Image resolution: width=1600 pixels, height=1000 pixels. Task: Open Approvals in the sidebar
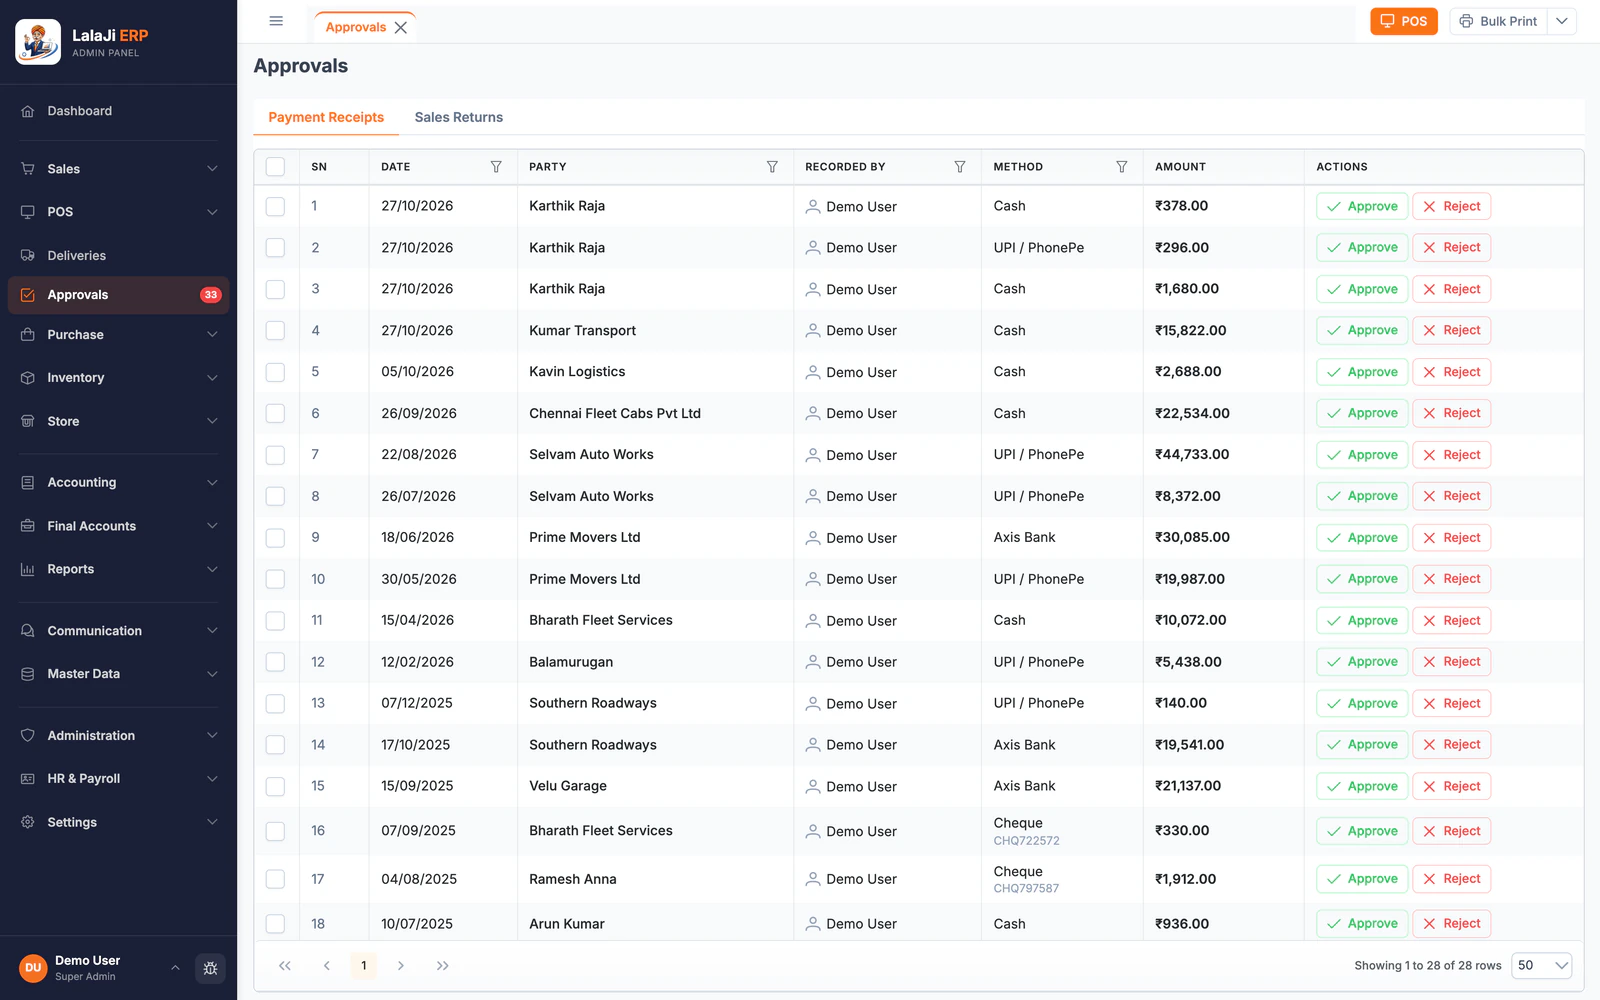click(119, 295)
